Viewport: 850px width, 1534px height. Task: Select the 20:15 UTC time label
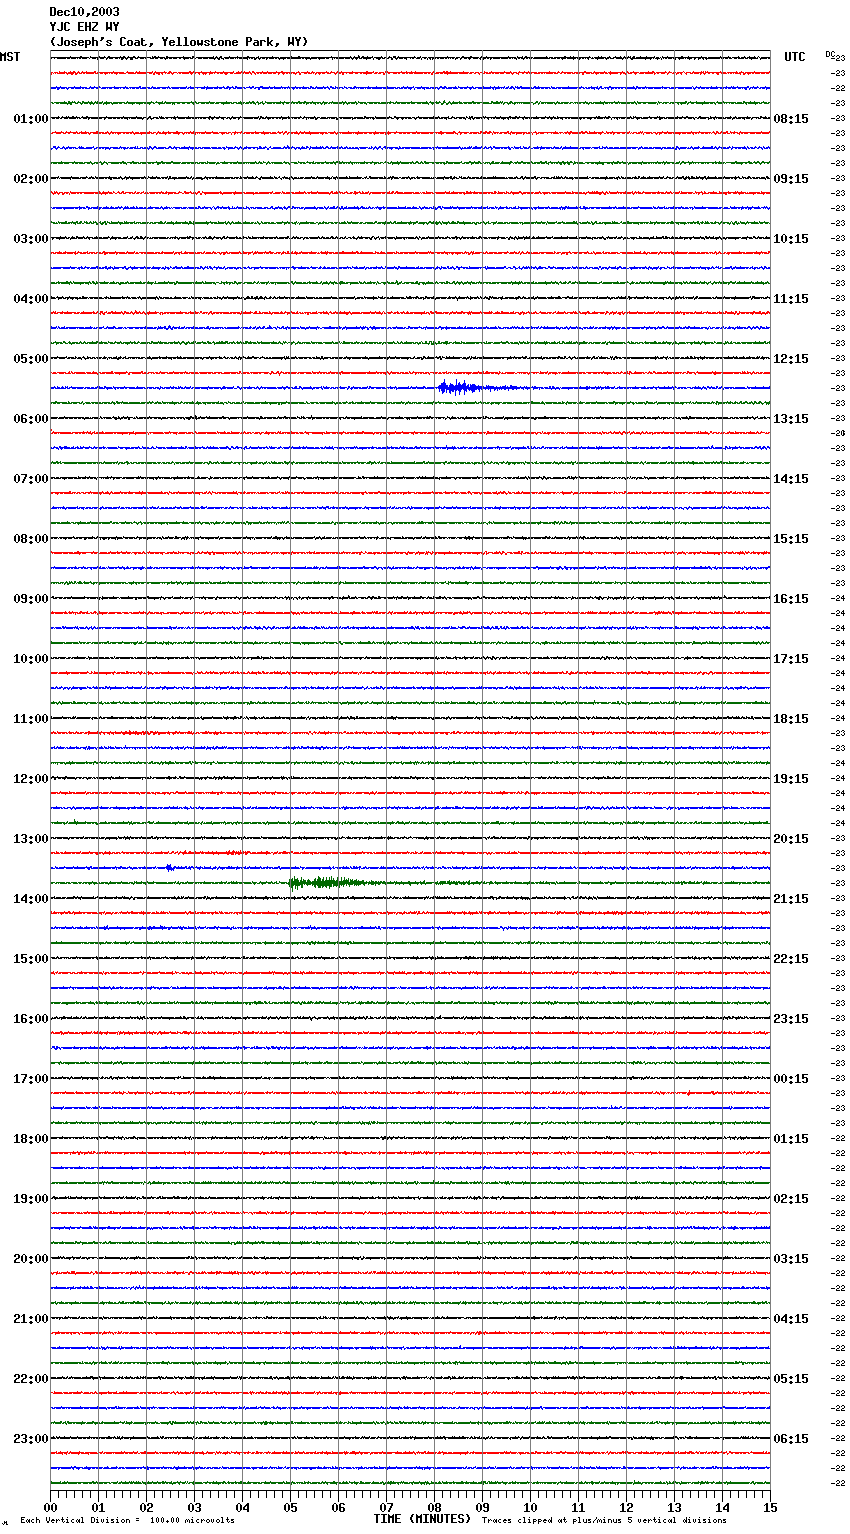[x=791, y=839]
